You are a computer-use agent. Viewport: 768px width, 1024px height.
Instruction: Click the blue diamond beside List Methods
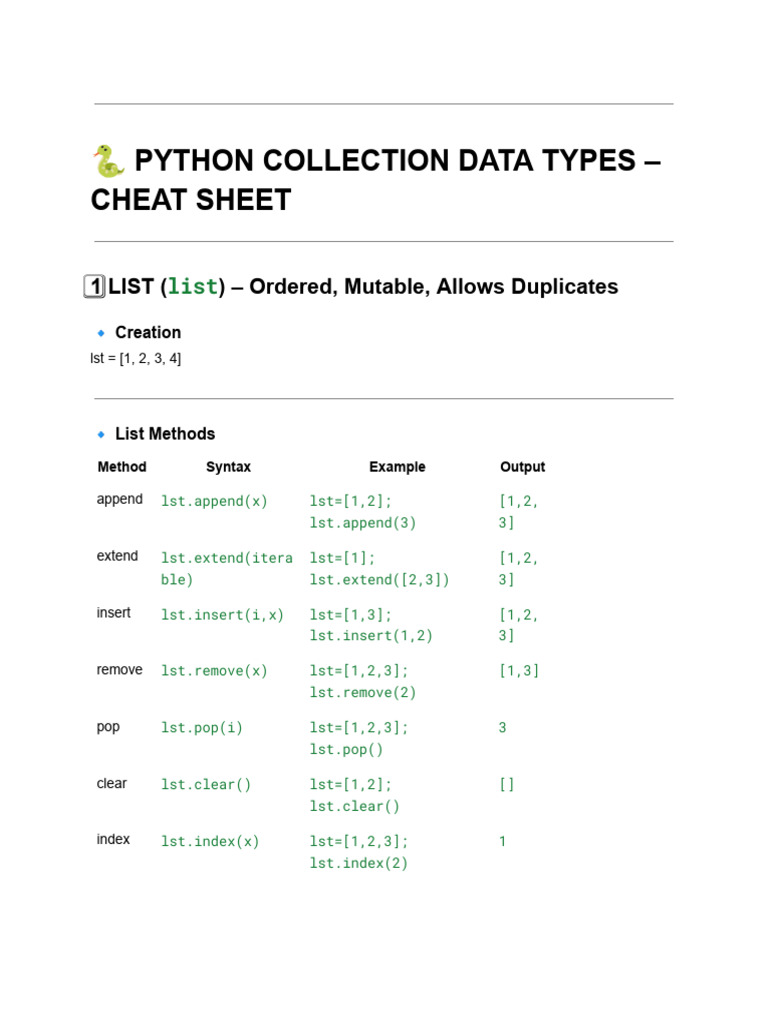click(101, 434)
